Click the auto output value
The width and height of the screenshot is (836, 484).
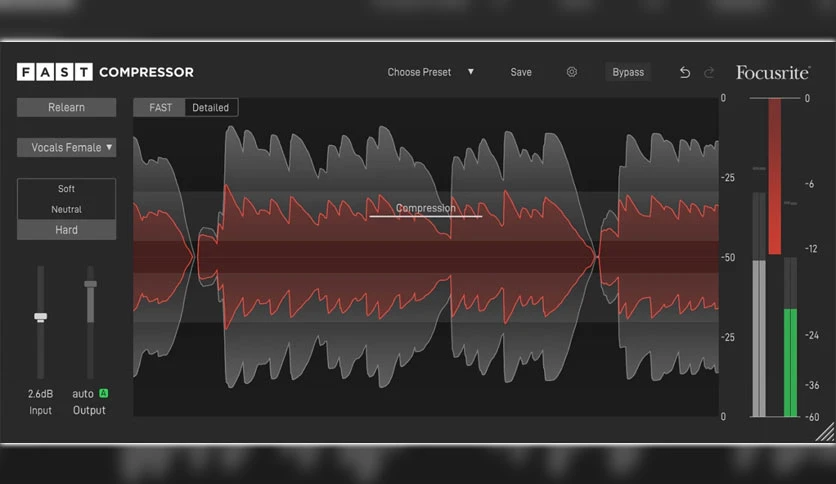[x=83, y=394]
